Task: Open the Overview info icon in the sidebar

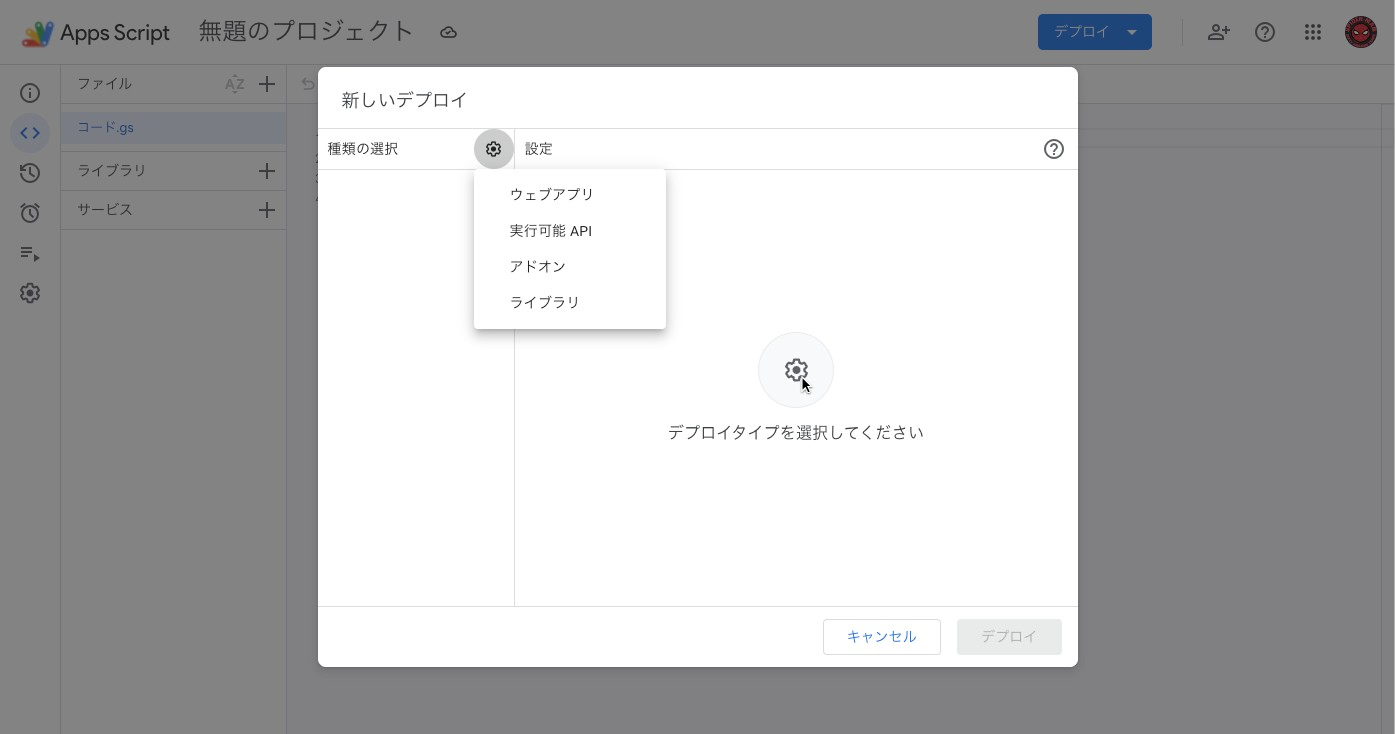Action: click(30, 93)
